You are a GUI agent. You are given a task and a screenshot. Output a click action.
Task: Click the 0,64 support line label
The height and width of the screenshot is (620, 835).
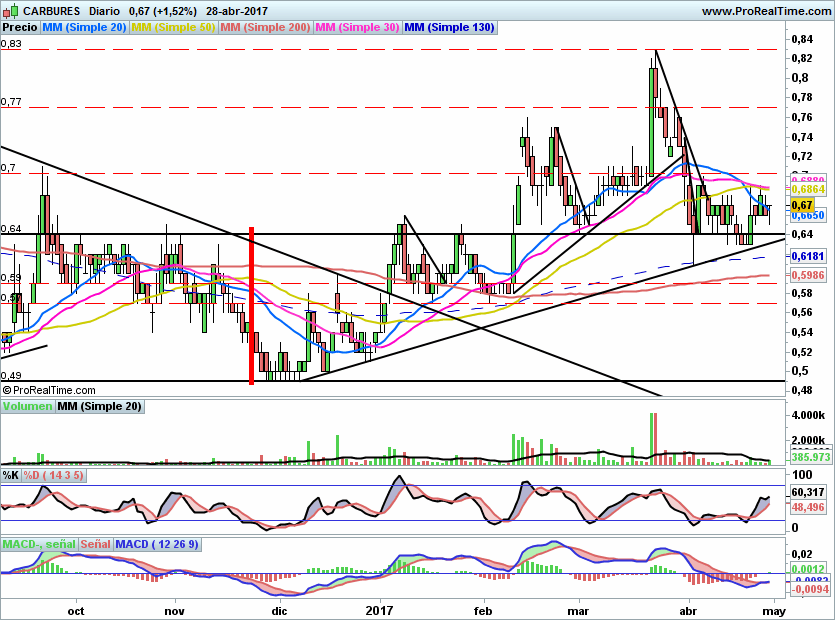coord(11,229)
